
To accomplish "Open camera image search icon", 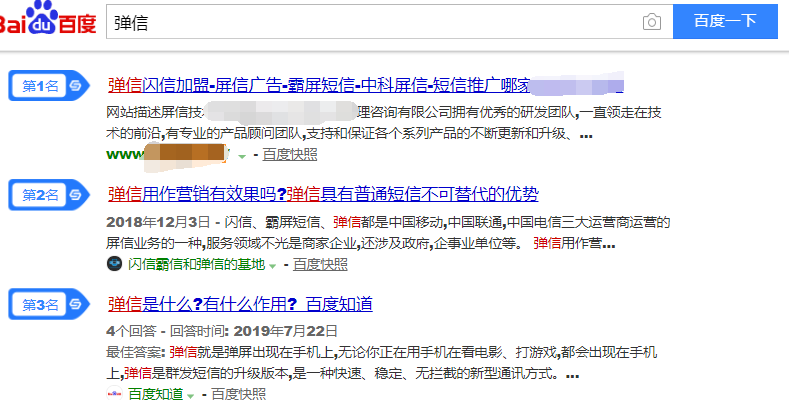I will tap(652, 22).
